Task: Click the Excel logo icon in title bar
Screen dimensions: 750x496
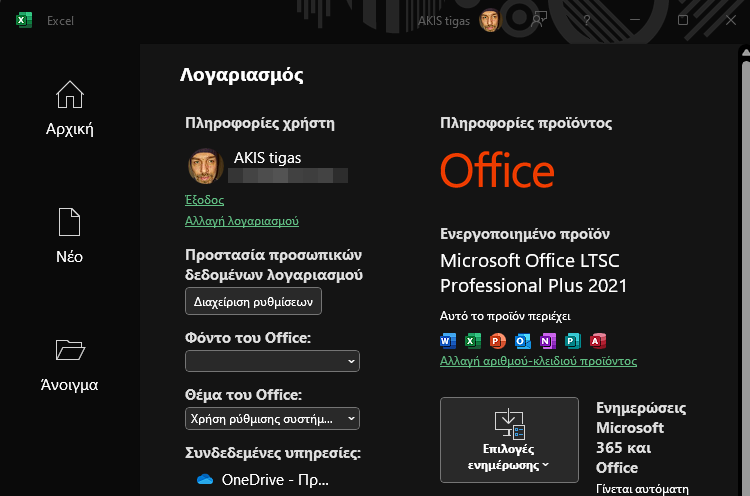Action: [x=24, y=21]
